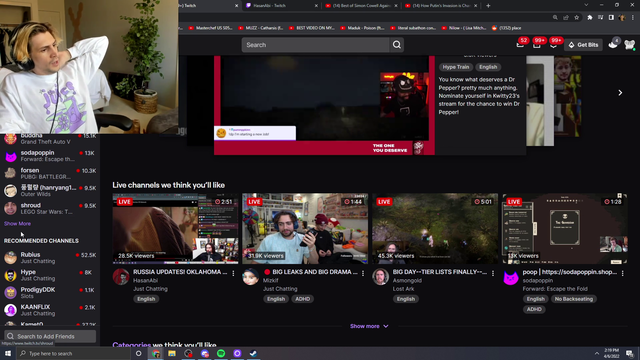Toggle the Chrome side panel icon
The width and height of the screenshot is (640, 360).
(x=611, y=18)
